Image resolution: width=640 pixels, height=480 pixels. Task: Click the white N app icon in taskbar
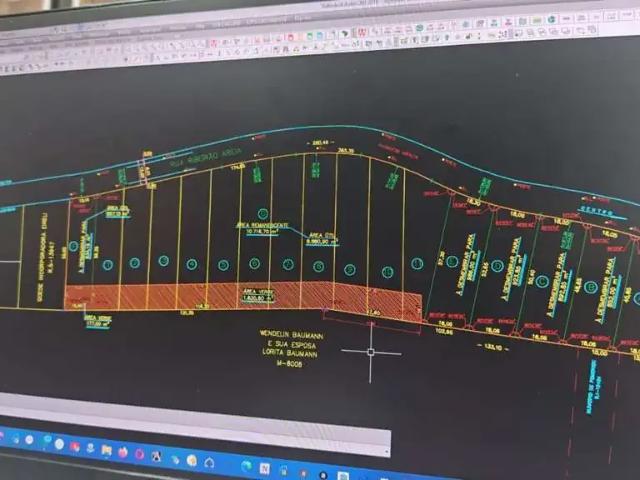coord(264,468)
